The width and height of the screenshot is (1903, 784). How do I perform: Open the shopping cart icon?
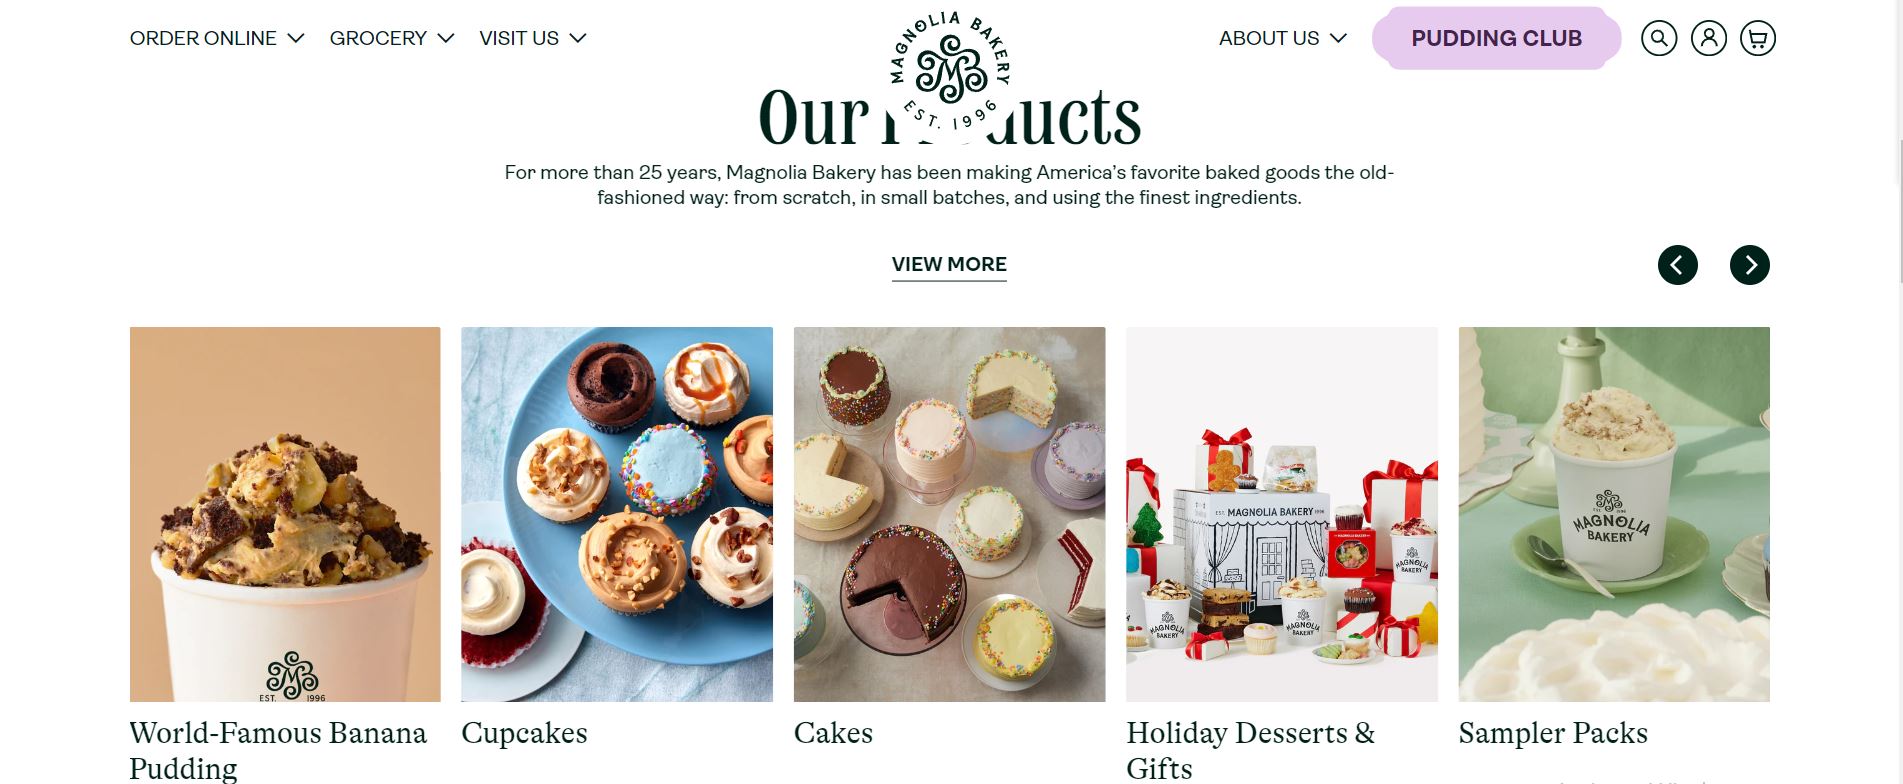click(x=1758, y=38)
